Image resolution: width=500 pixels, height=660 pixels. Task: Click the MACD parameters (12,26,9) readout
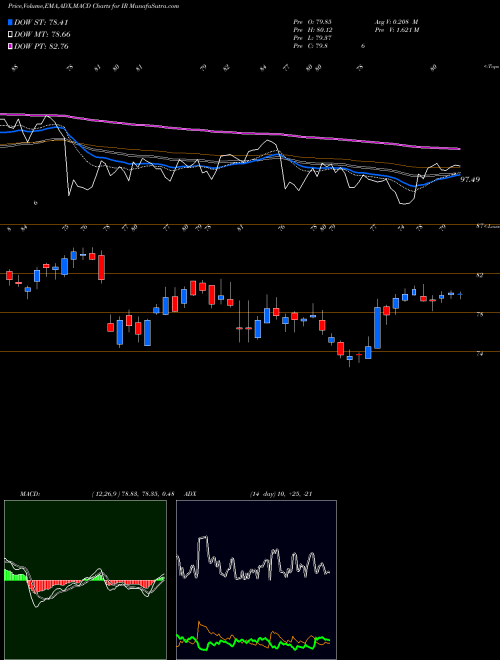(x=133, y=494)
